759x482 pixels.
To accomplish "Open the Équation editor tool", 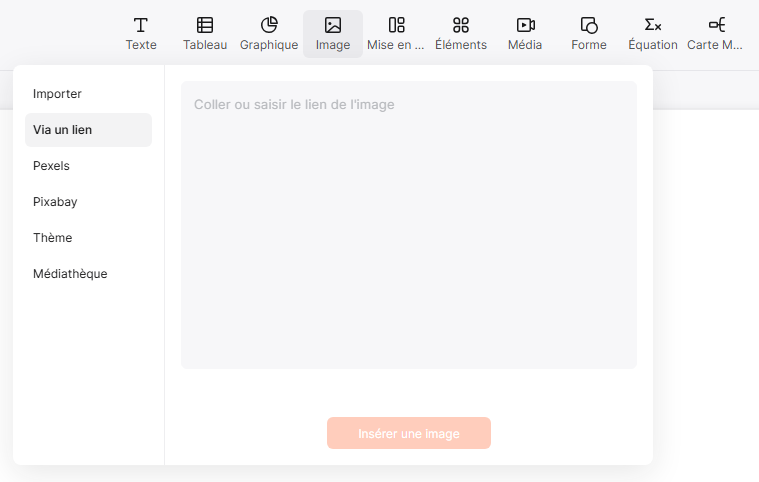I will click(x=653, y=34).
